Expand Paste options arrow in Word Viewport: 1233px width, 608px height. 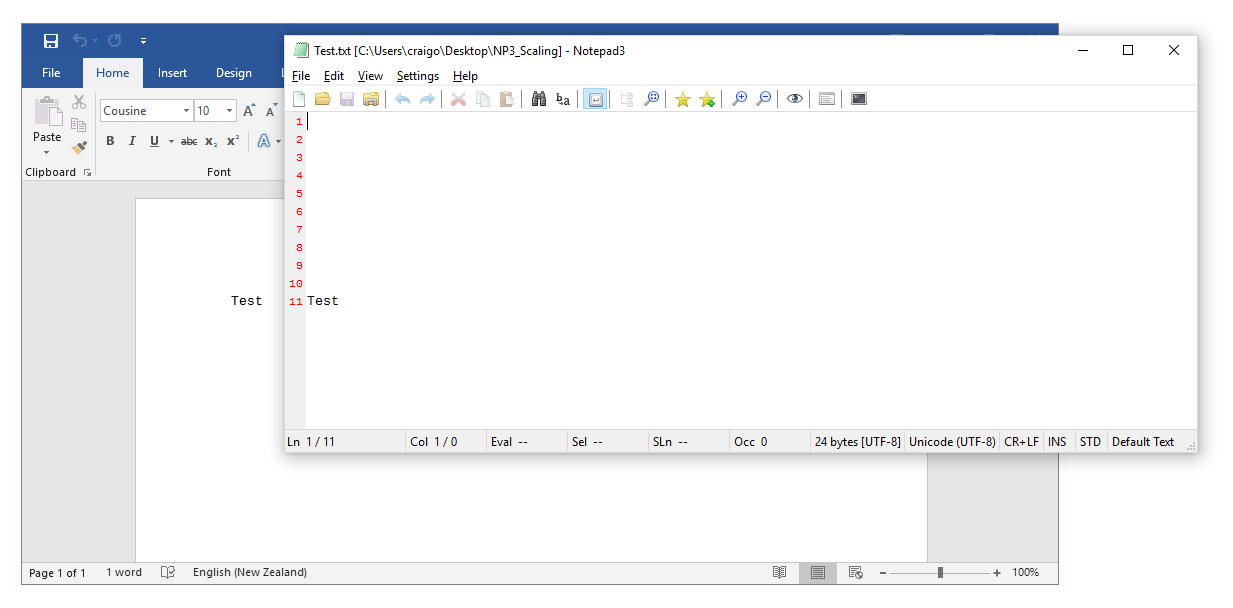pos(47,152)
